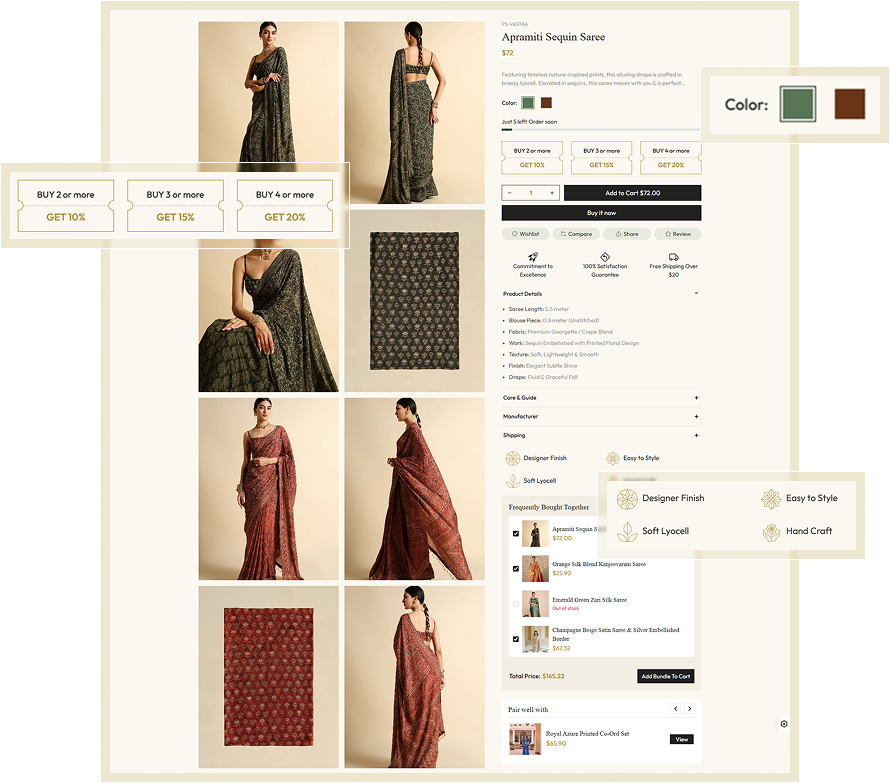The image size is (890, 783).
Task: Collapse the Product Details section
Action: [x=601, y=294]
